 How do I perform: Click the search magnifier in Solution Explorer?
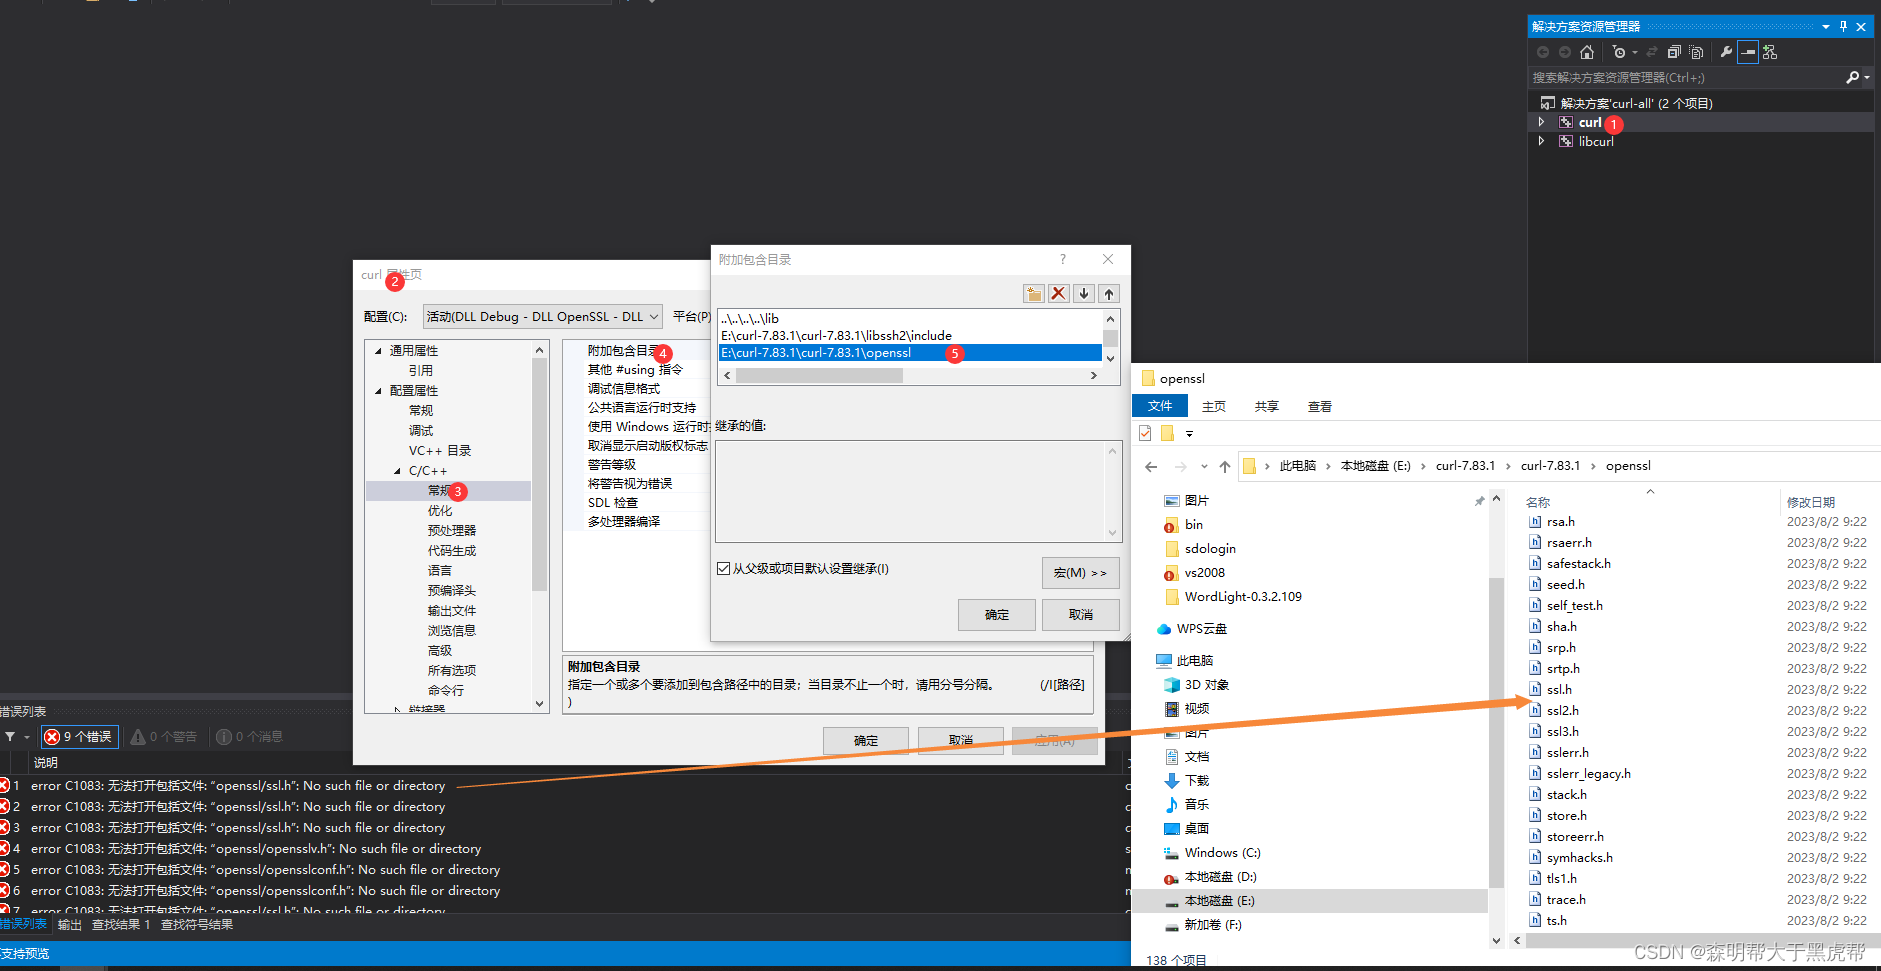pyautogui.click(x=1852, y=77)
